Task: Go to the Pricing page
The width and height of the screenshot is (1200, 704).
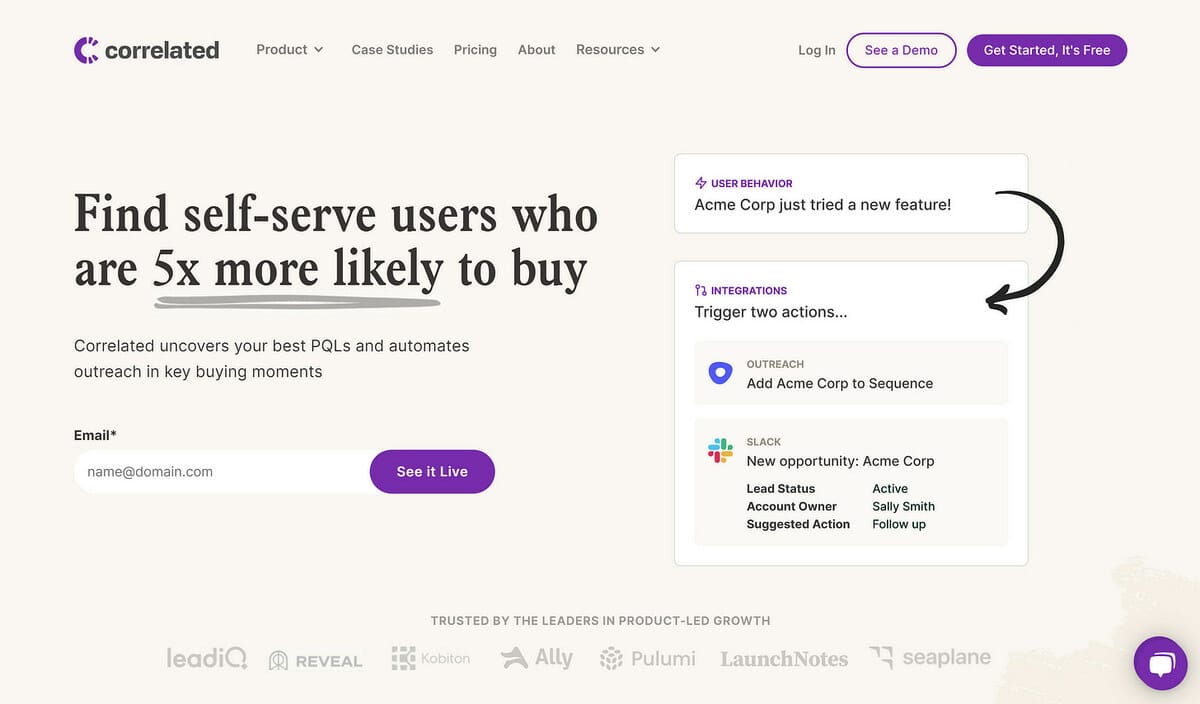Action: 475,50
